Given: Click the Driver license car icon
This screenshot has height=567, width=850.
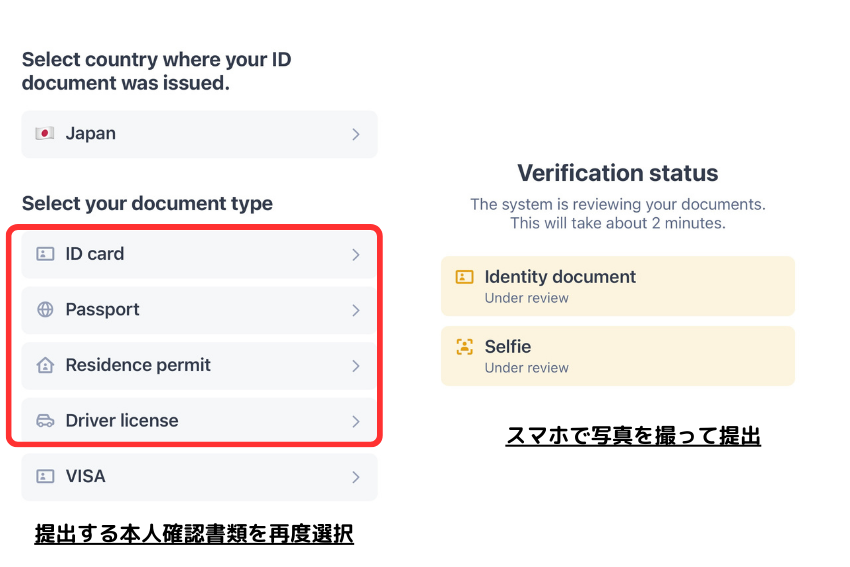Looking at the screenshot, I should point(44,421).
